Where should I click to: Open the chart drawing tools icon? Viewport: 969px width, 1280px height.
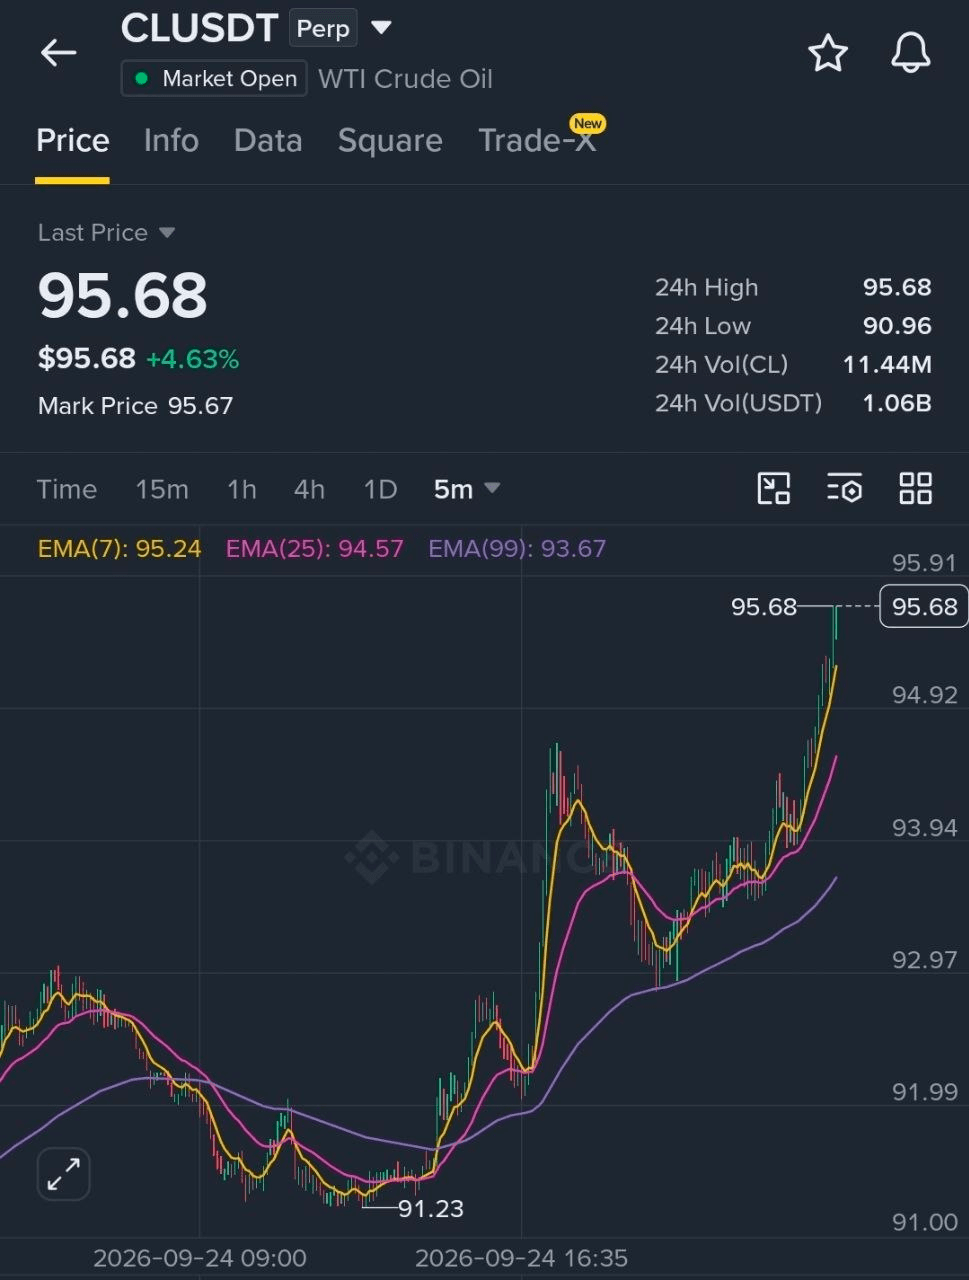point(773,489)
